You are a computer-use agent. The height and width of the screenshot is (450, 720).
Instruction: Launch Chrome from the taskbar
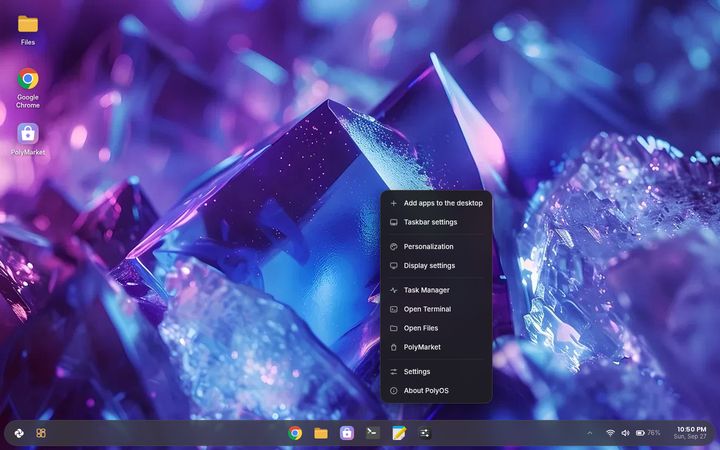point(295,433)
